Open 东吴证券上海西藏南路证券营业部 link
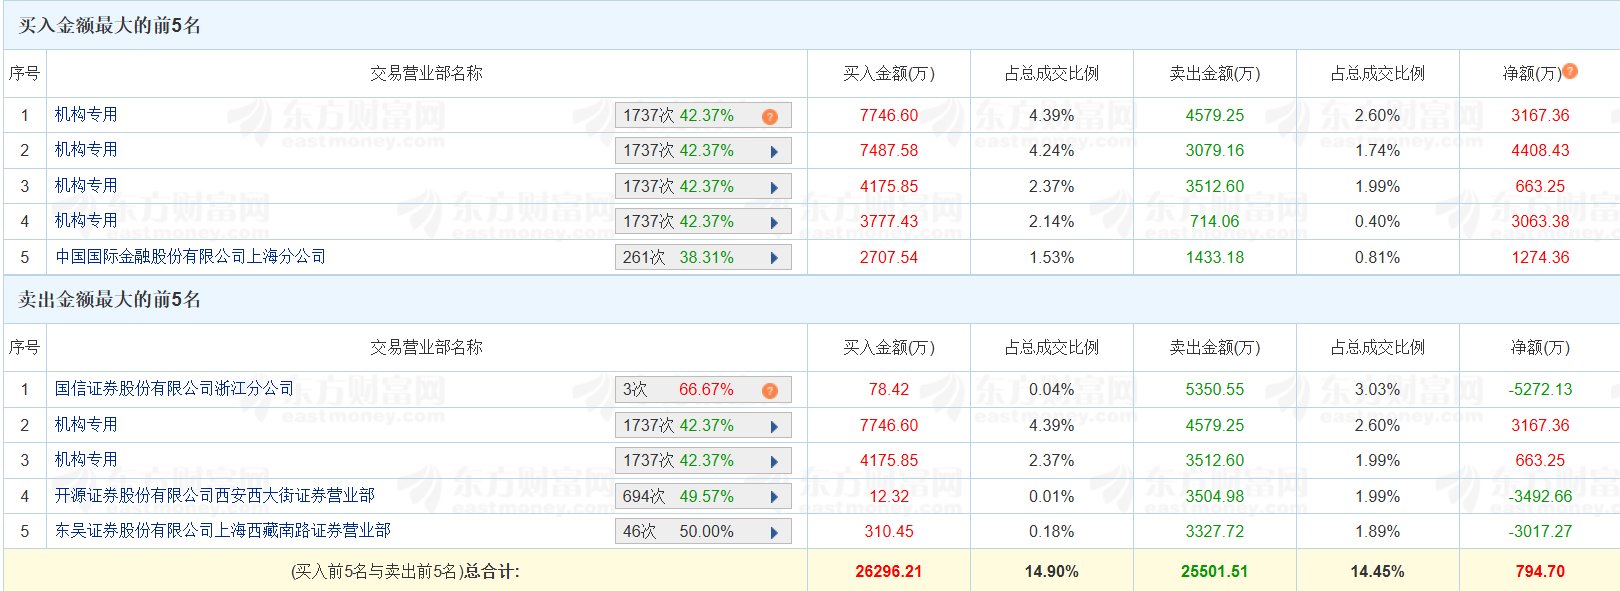Screen dimensions: 1620x591 click(x=222, y=530)
